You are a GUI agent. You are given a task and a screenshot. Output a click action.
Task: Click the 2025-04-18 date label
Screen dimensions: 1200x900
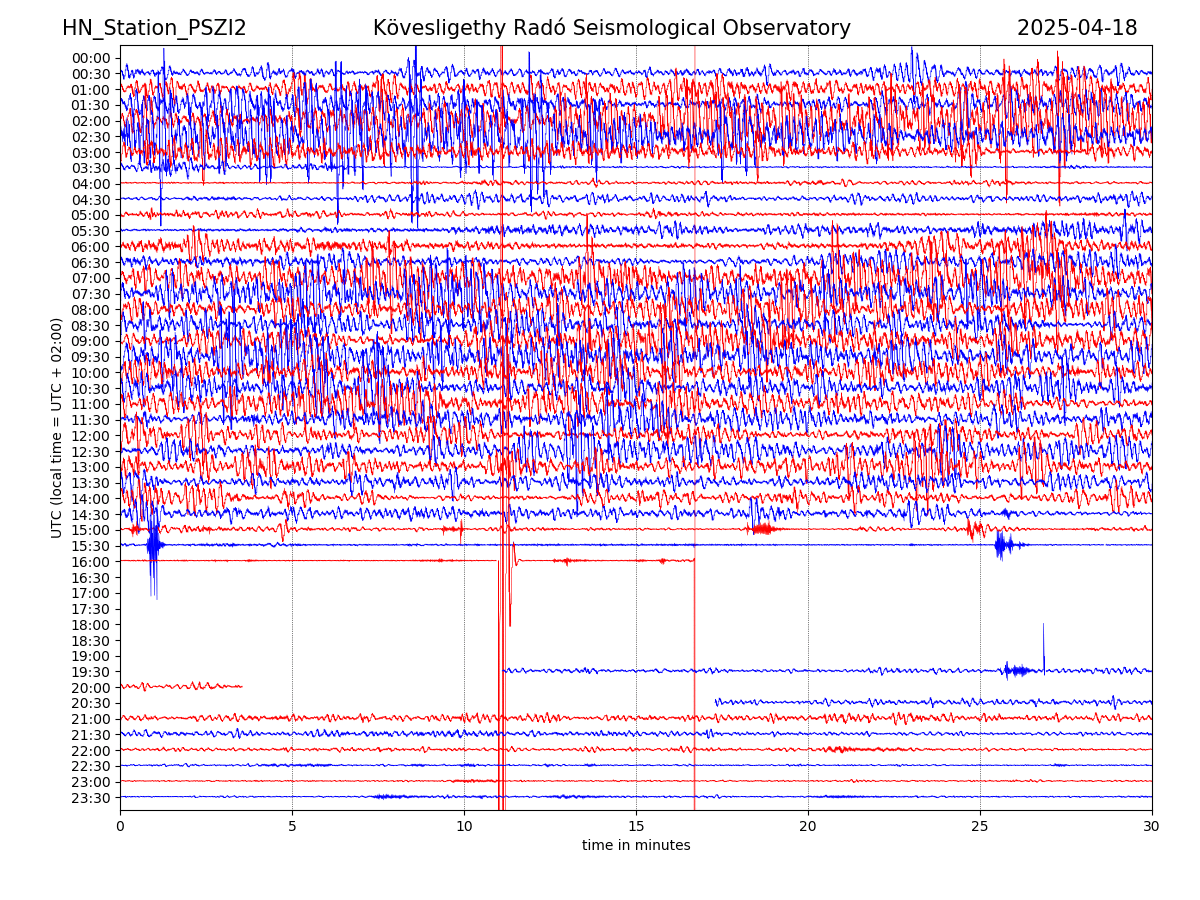(1076, 29)
